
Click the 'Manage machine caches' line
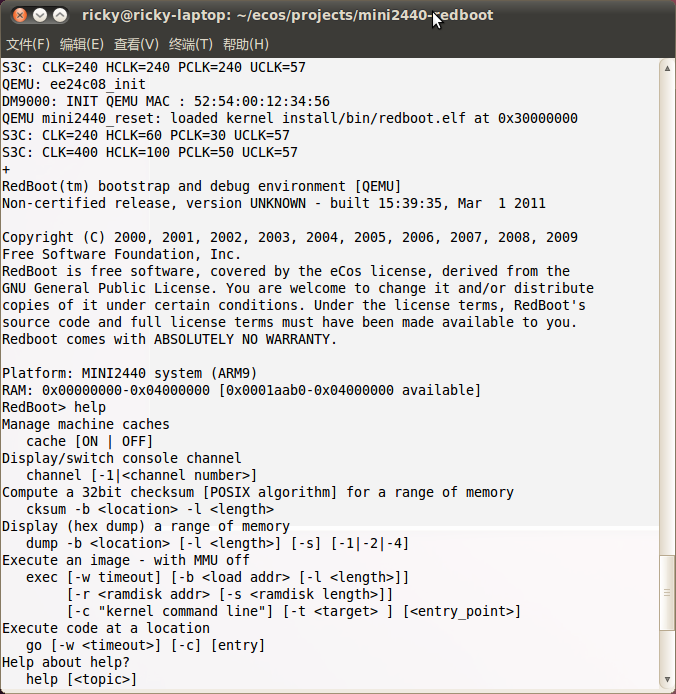pos(86,424)
